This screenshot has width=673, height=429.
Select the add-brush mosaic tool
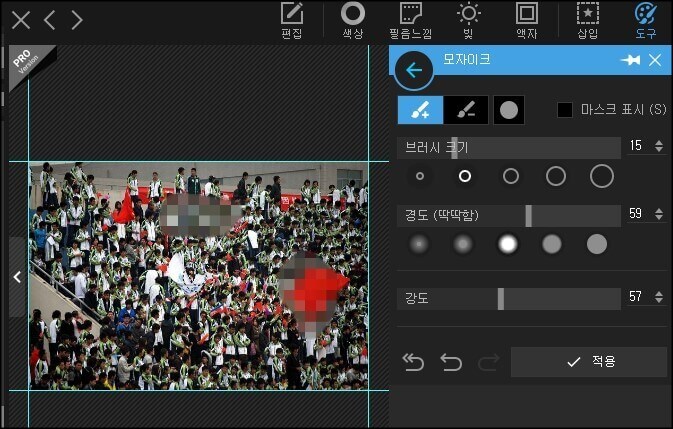point(420,110)
